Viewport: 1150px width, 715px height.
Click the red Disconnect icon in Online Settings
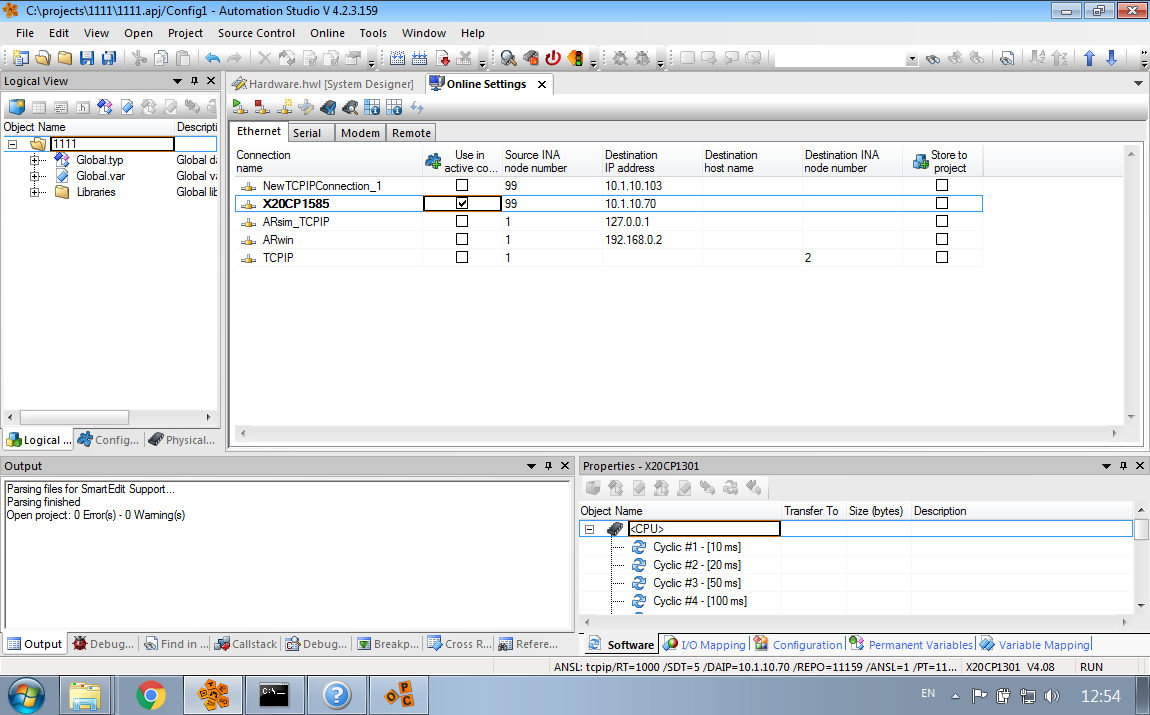(262, 108)
